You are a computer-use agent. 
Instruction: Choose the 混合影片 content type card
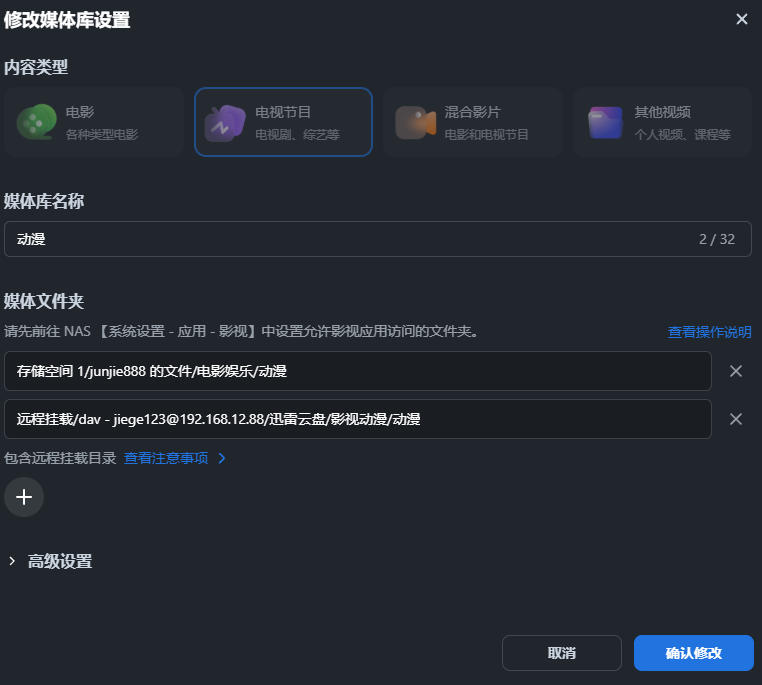(x=473, y=122)
